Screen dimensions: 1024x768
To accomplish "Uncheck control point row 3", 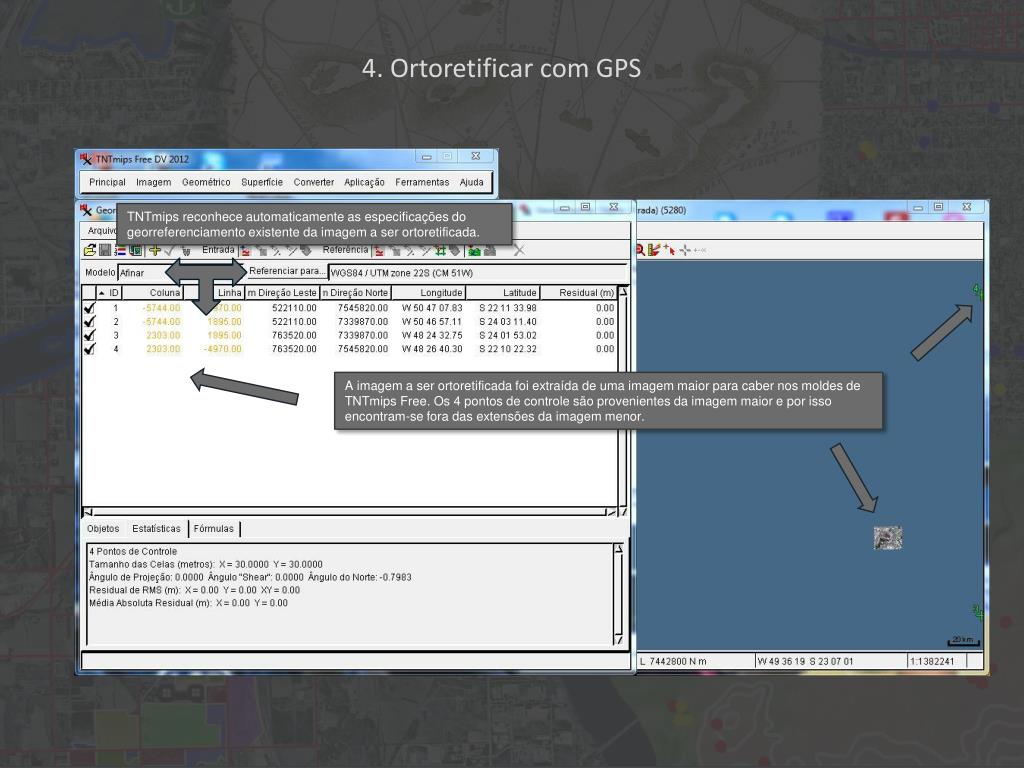I will (89, 335).
